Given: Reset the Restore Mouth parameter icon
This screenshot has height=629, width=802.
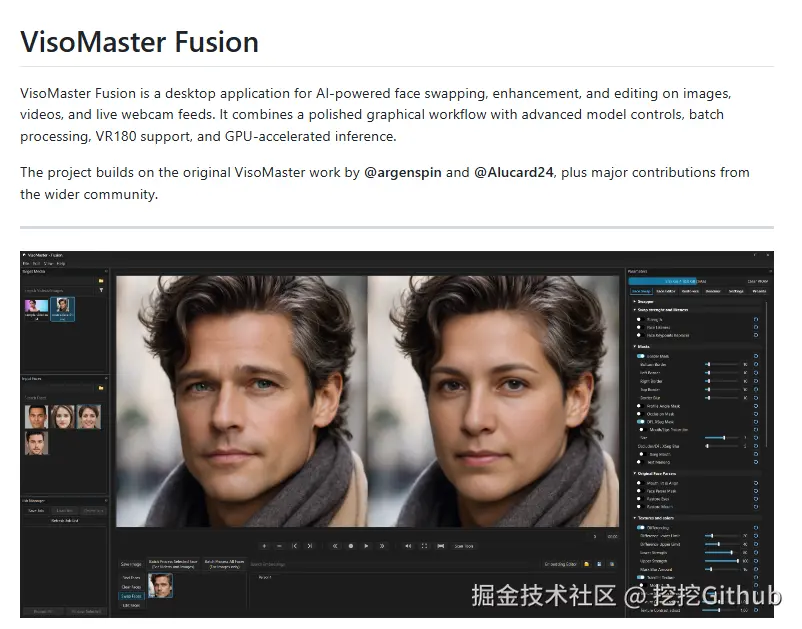Looking at the screenshot, I should 756,507.
